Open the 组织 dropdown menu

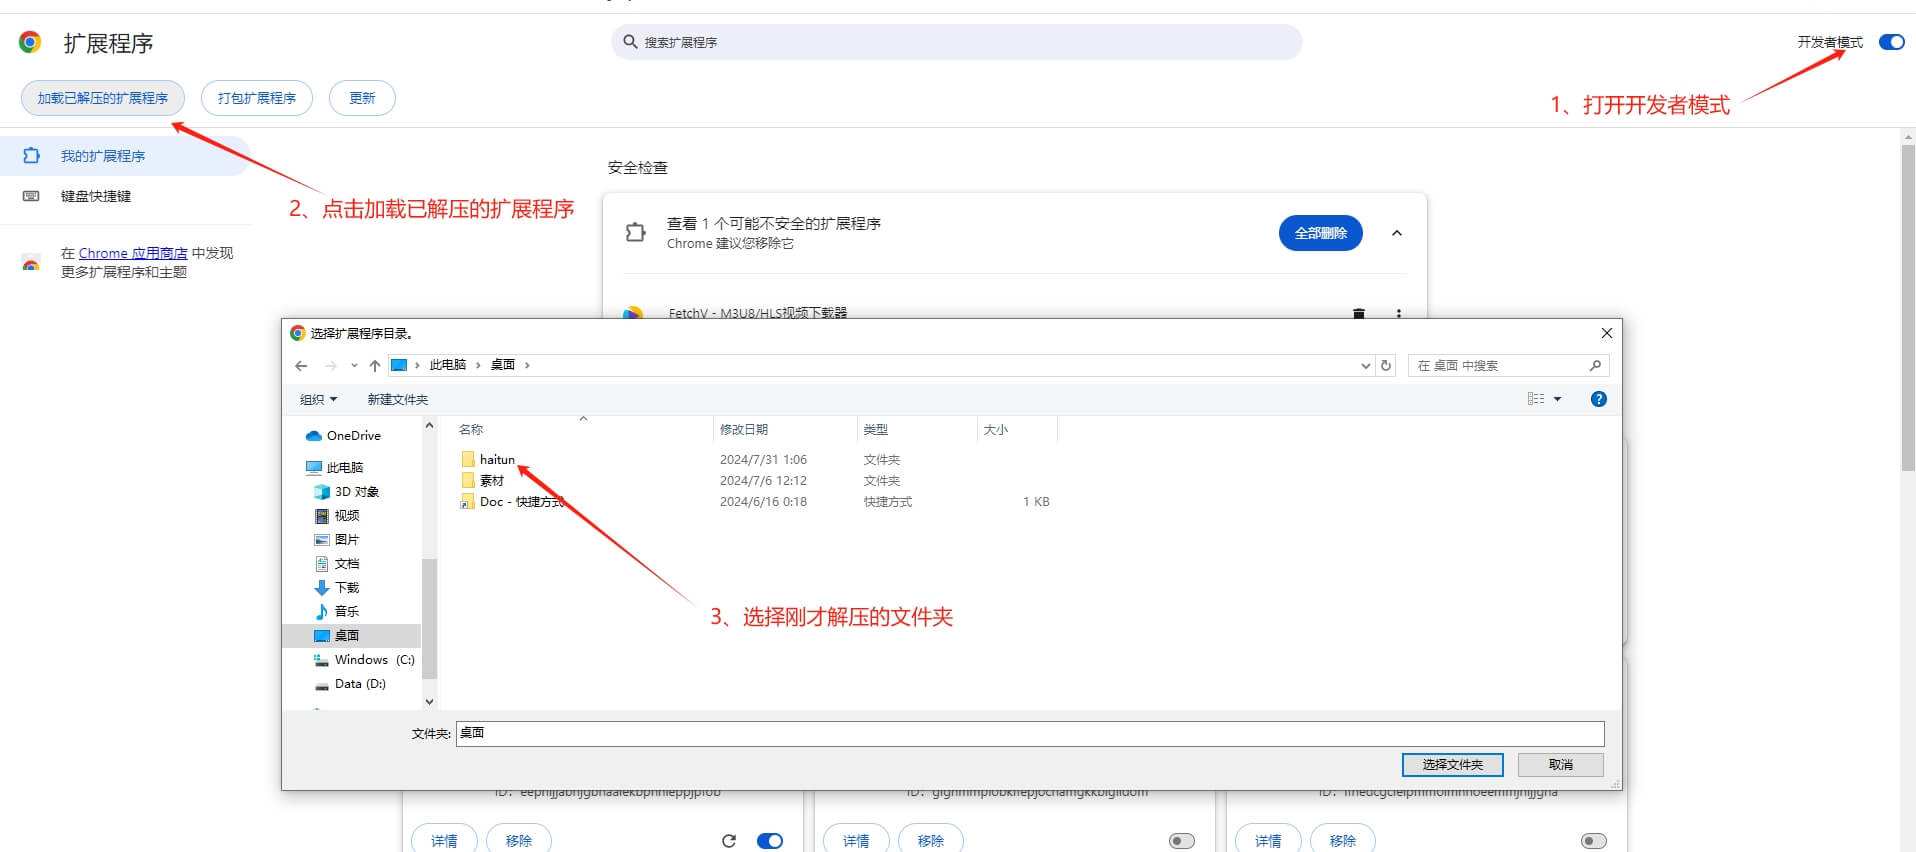(x=318, y=400)
